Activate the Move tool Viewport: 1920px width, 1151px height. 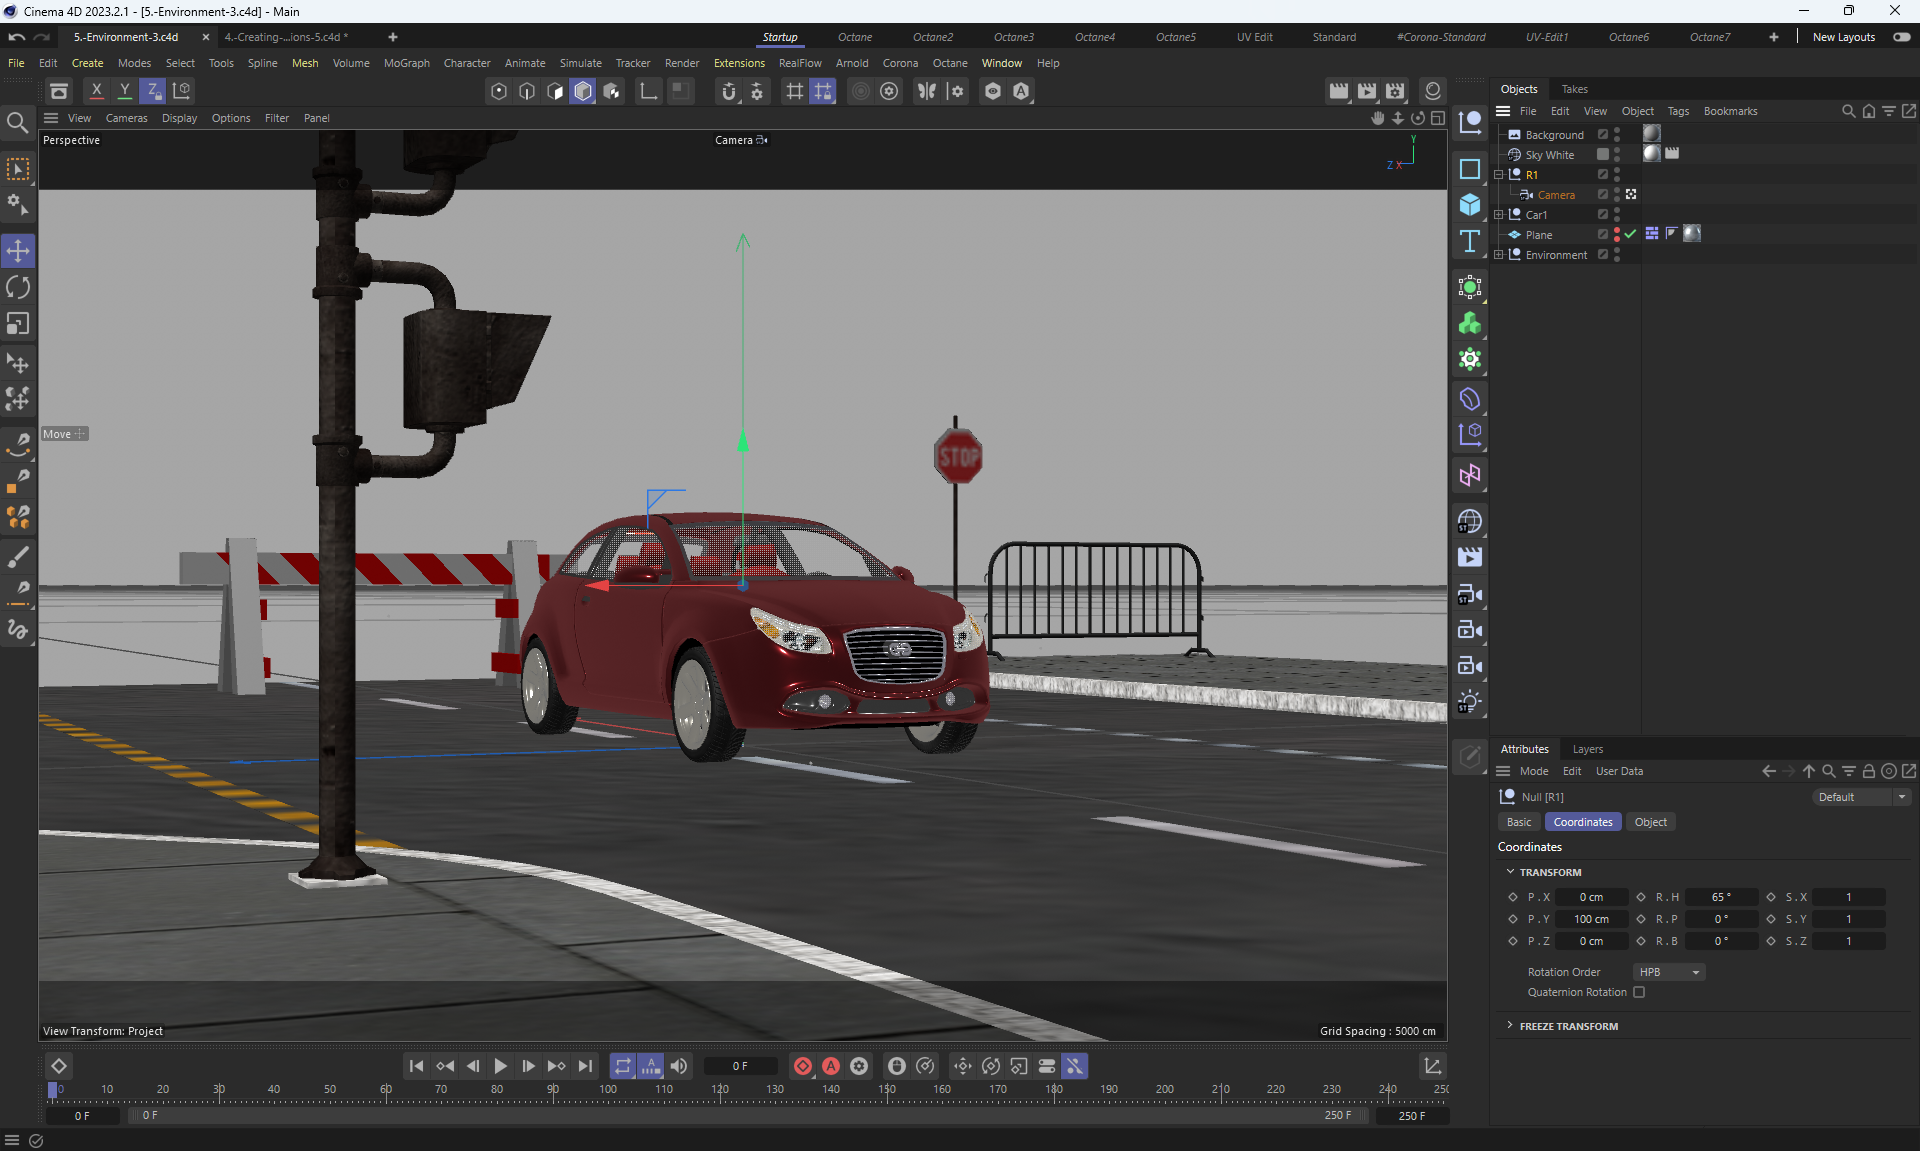point(18,251)
